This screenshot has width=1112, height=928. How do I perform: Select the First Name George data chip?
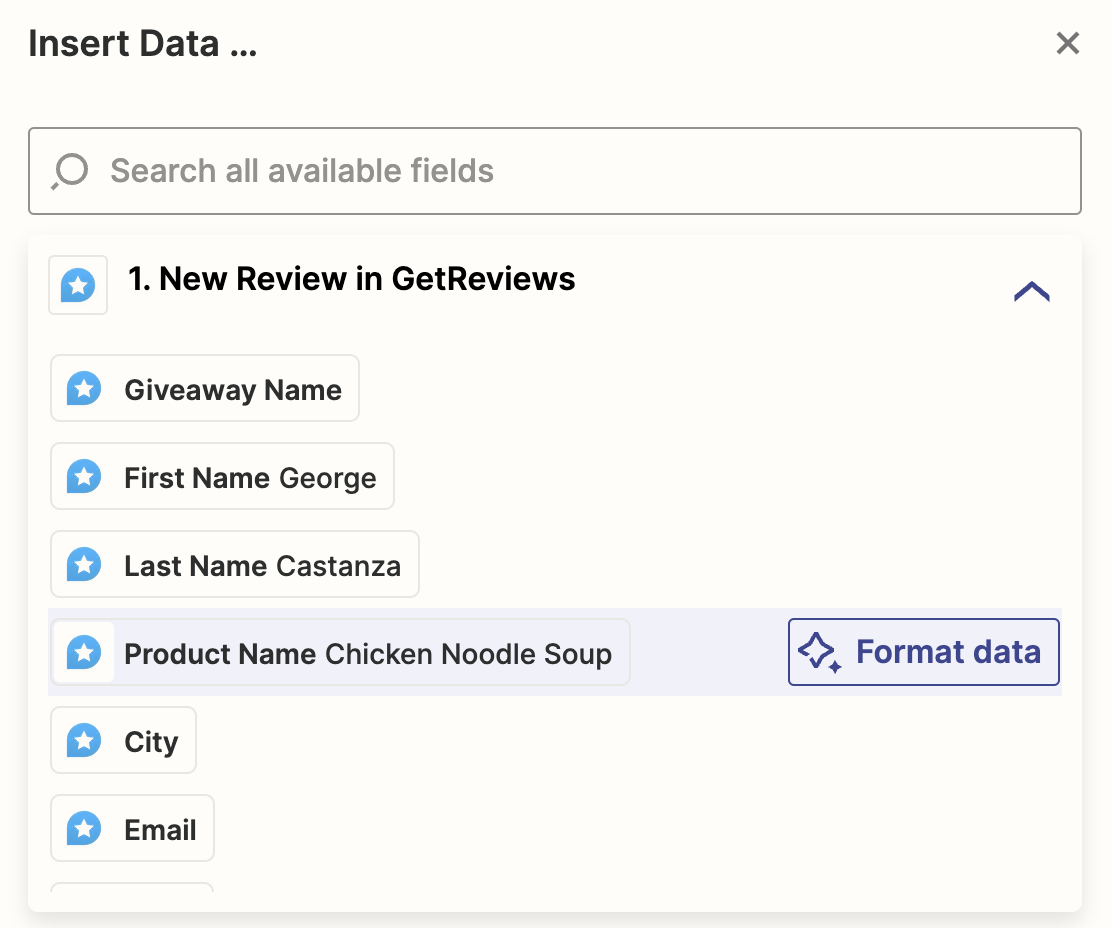pyautogui.click(x=222, y=476)
